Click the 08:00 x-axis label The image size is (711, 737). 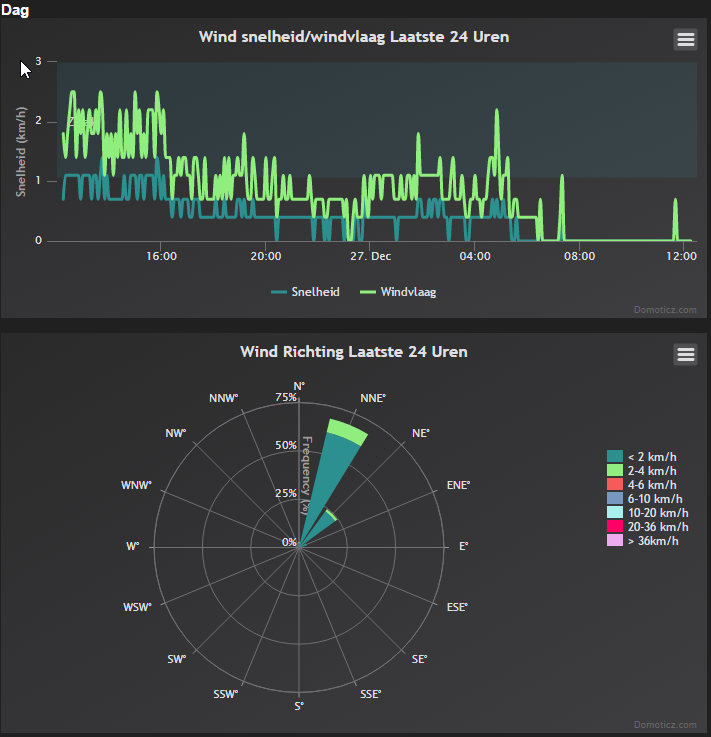click(x=579, y=256)
